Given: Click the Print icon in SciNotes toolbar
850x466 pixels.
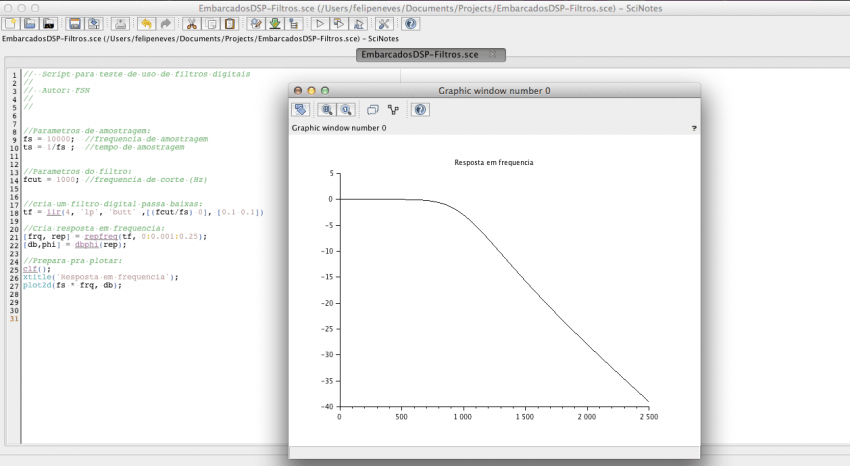Looking at the screenshot, I should click(119, 24).
